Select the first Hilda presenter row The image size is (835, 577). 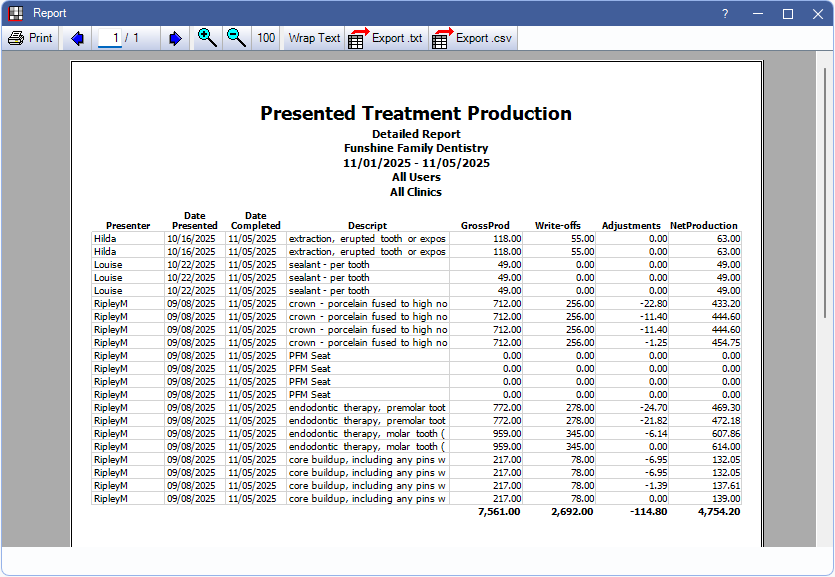pyautogui.click(x=107, y=239)
